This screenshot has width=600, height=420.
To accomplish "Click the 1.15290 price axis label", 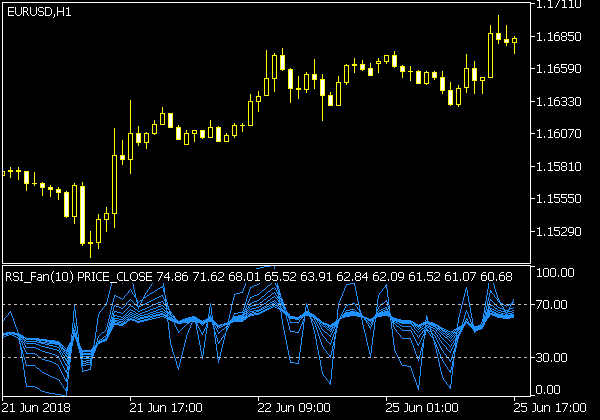I will [x=559, y=232].
